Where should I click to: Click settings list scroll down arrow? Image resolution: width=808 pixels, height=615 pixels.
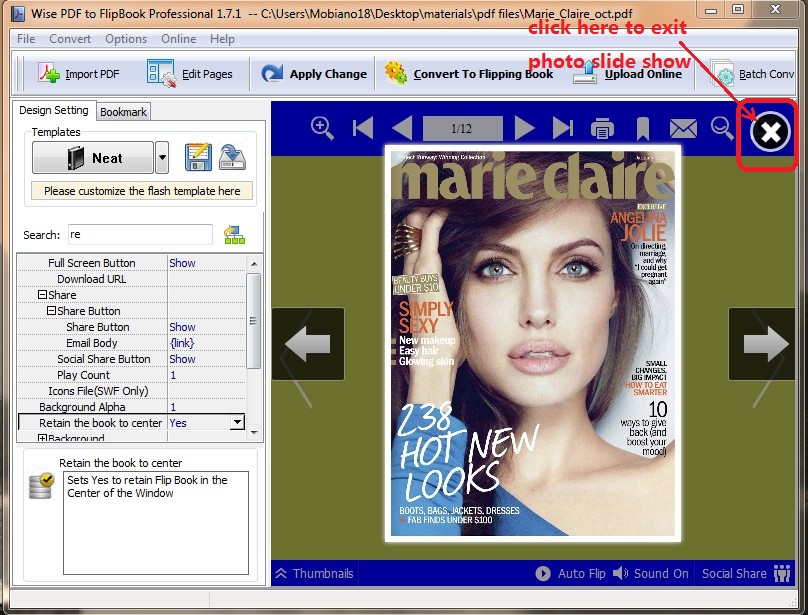[254, 433]
